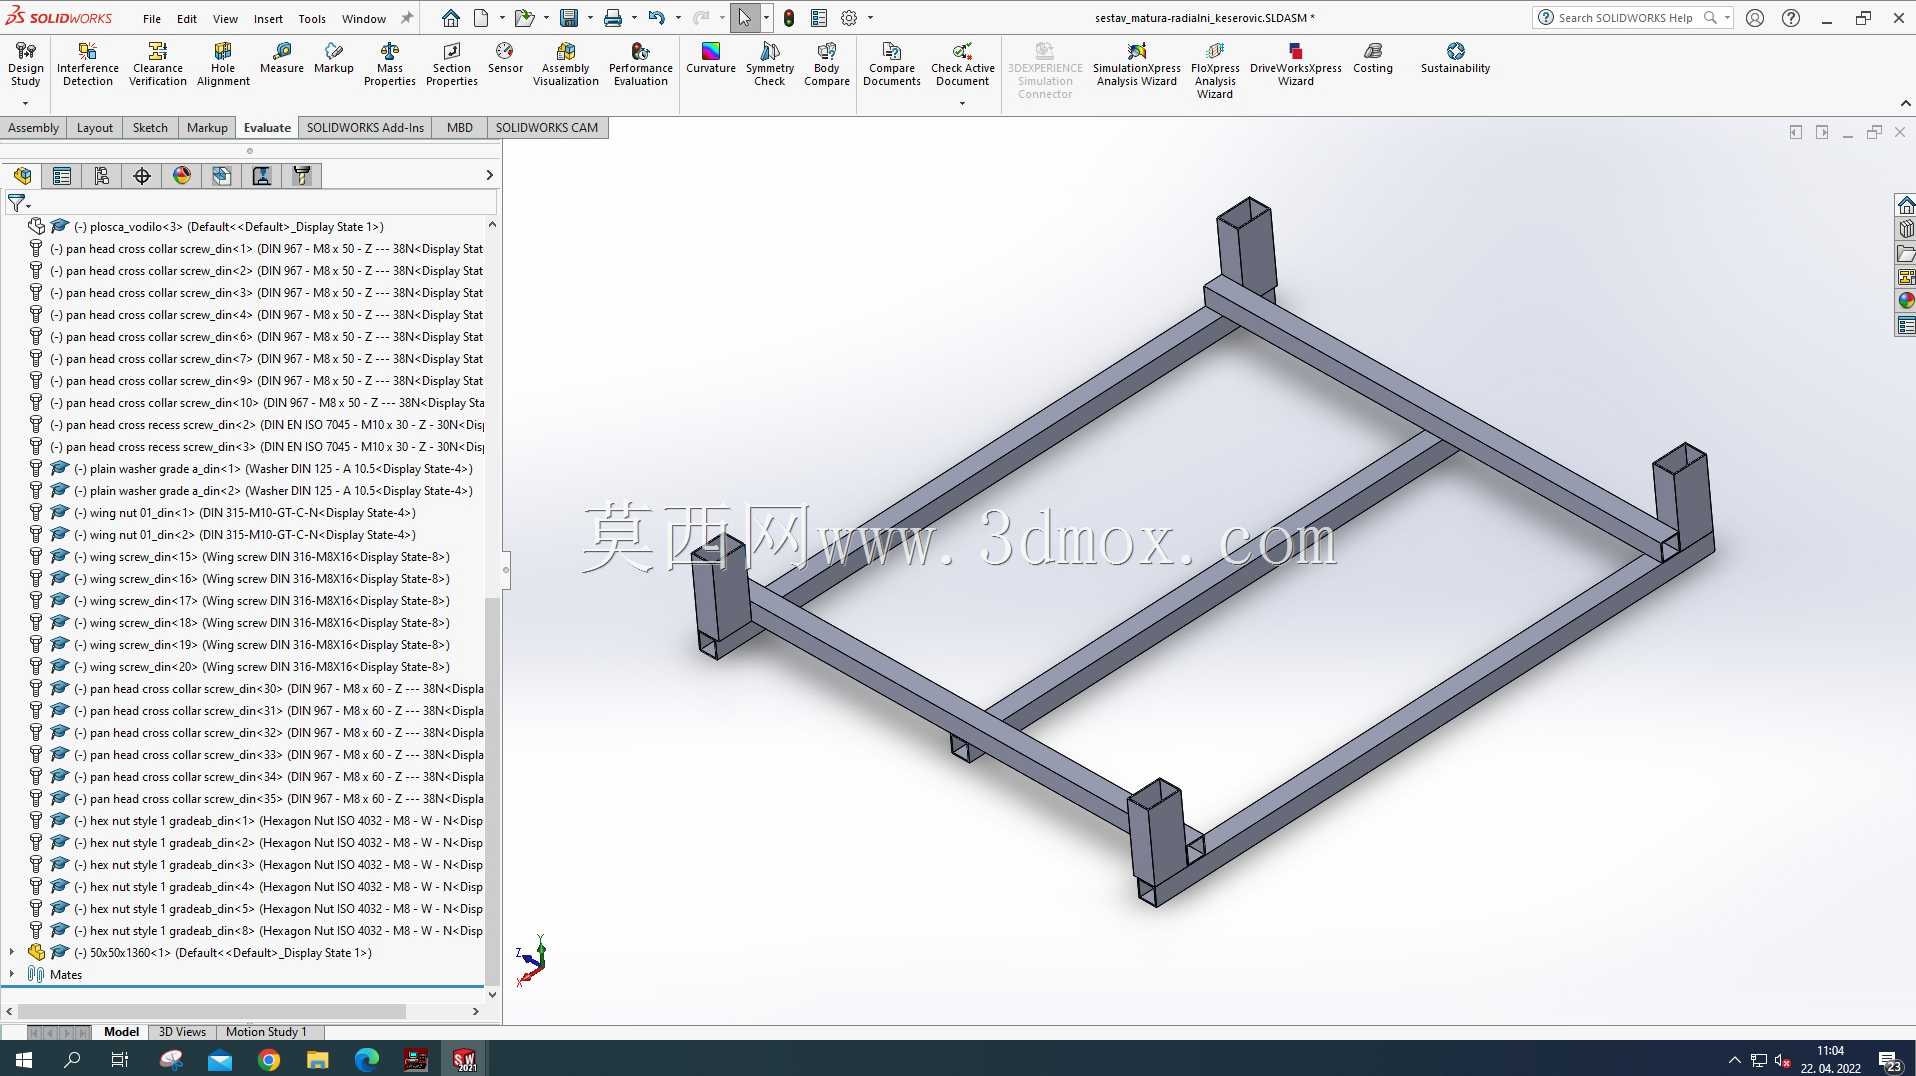Click the Home icon in top toolbar
Viewport: 1916px width, 1076px height.
pyautogui.click(x=451, y=18)
